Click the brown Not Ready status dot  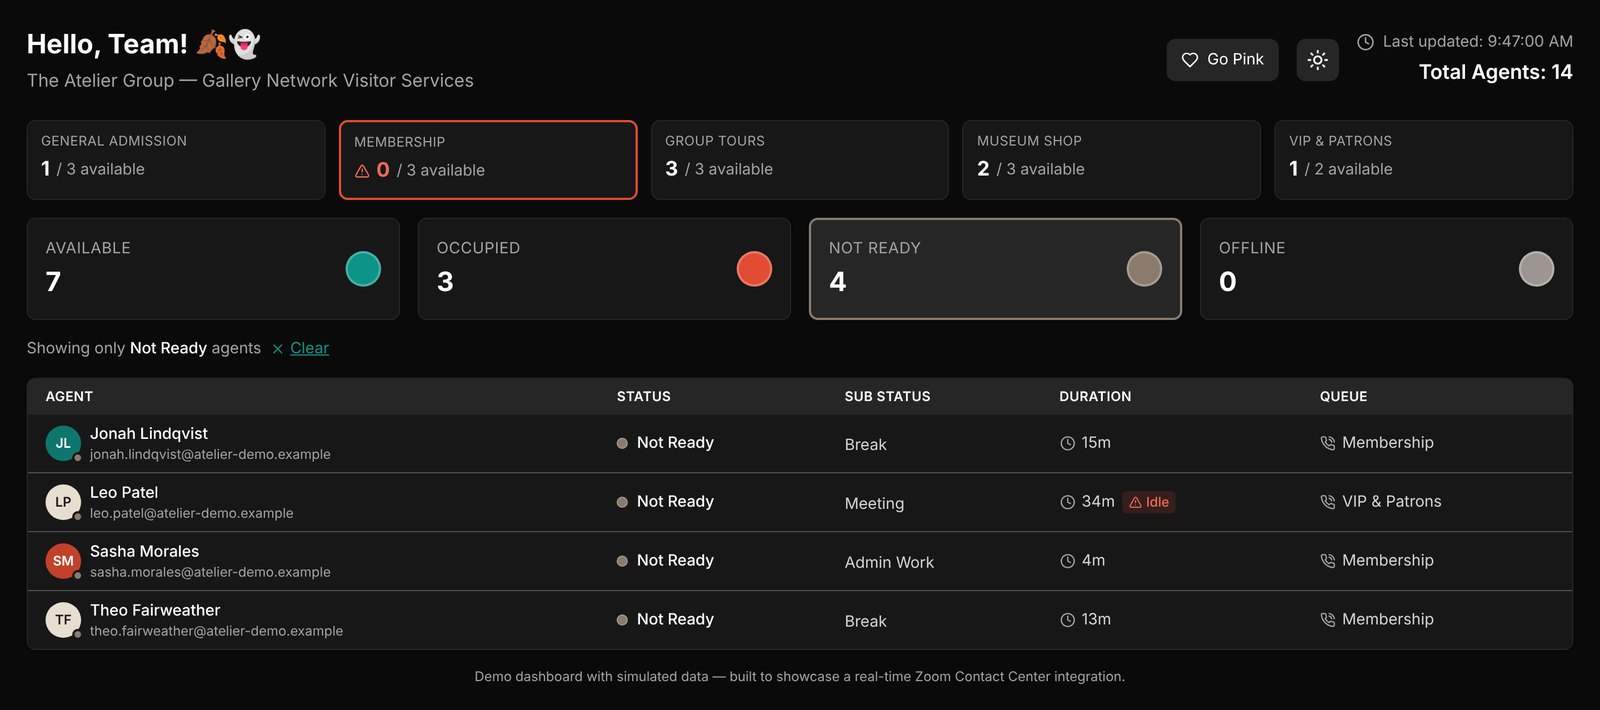pyautogui.click(x=1144, y=269)
